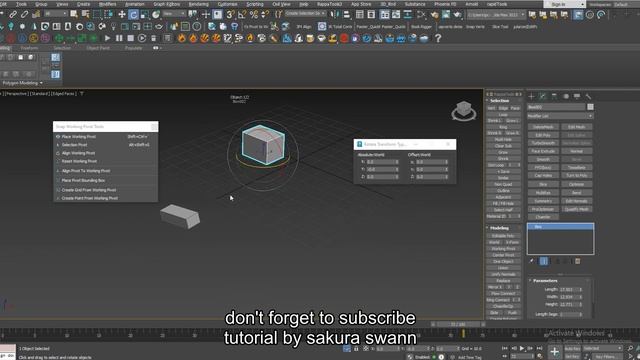Click the Pin Stack icon below modifier stack

[531, 261]
